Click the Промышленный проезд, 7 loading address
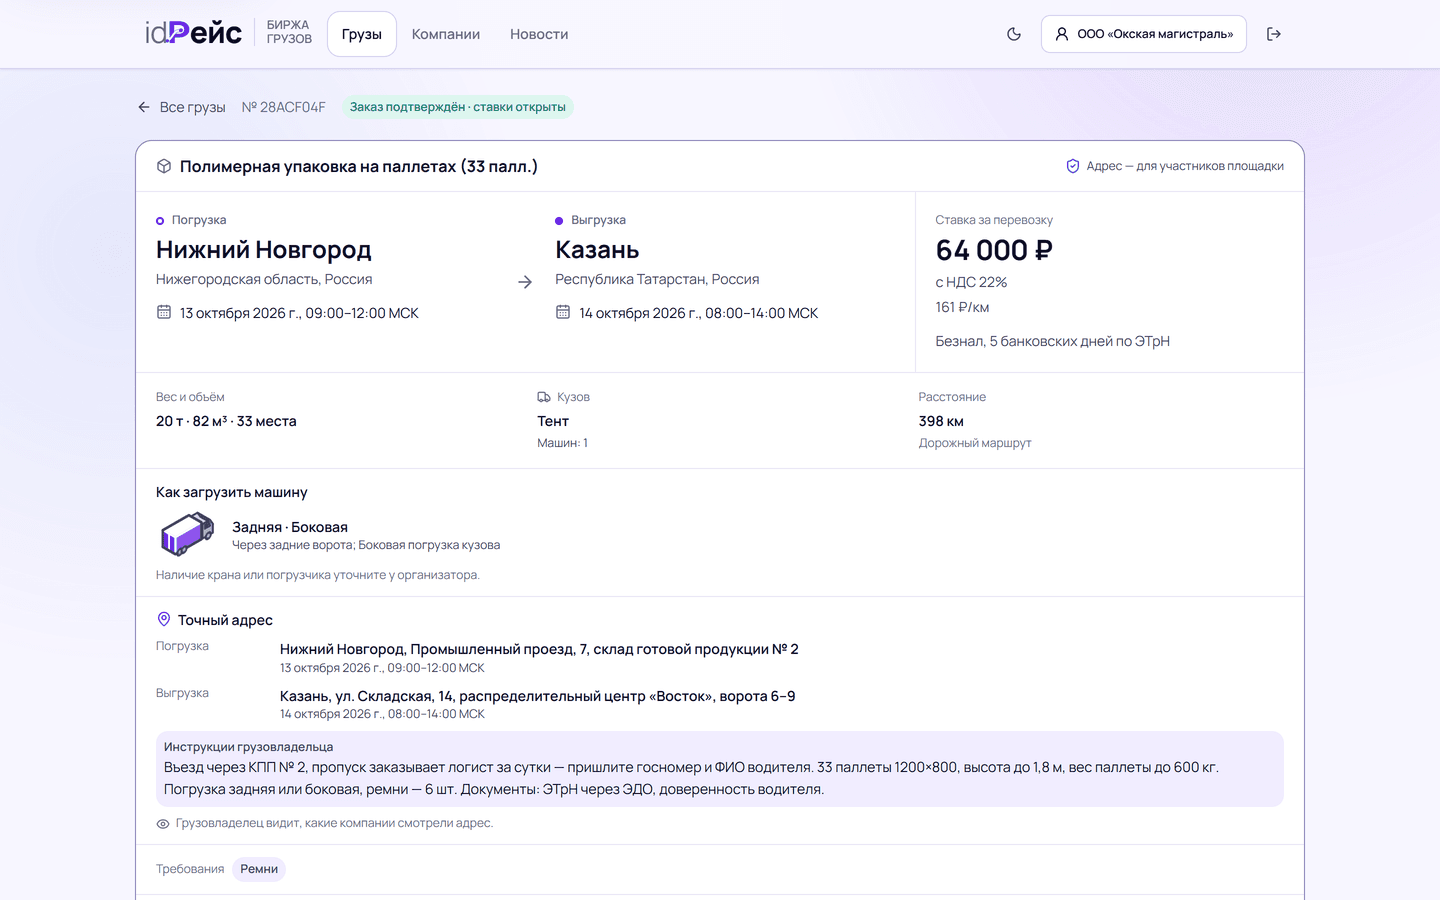1440x900 pixels. click(539, 649)
